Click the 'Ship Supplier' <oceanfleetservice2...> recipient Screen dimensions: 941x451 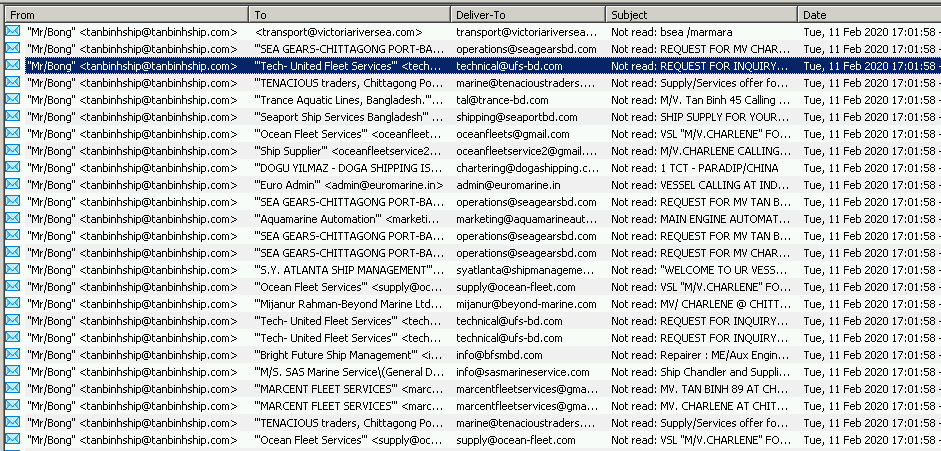pos(349,151)
